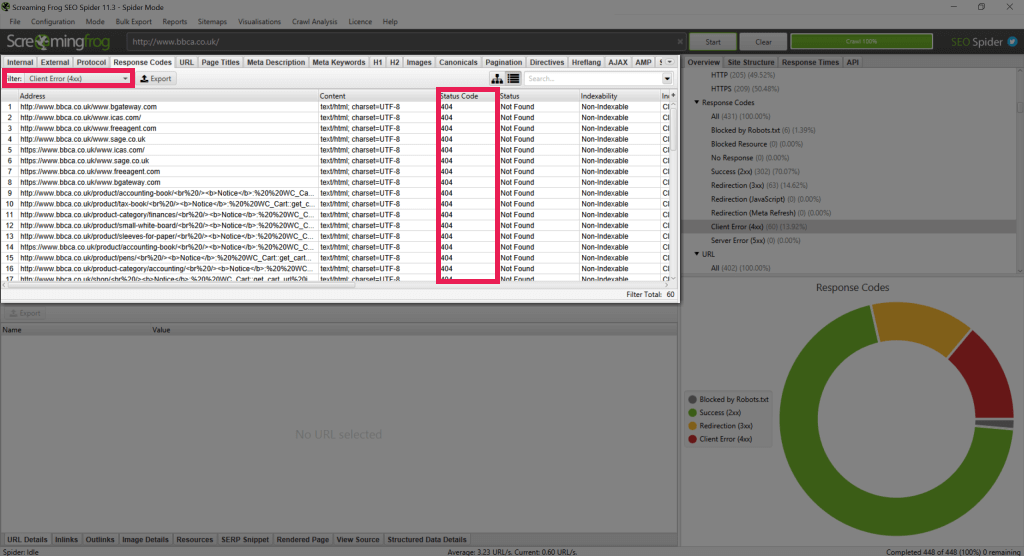Open the Inlinks bottom tab
This screenshot has height=556, width=1024.
click(x=66, y=540)
